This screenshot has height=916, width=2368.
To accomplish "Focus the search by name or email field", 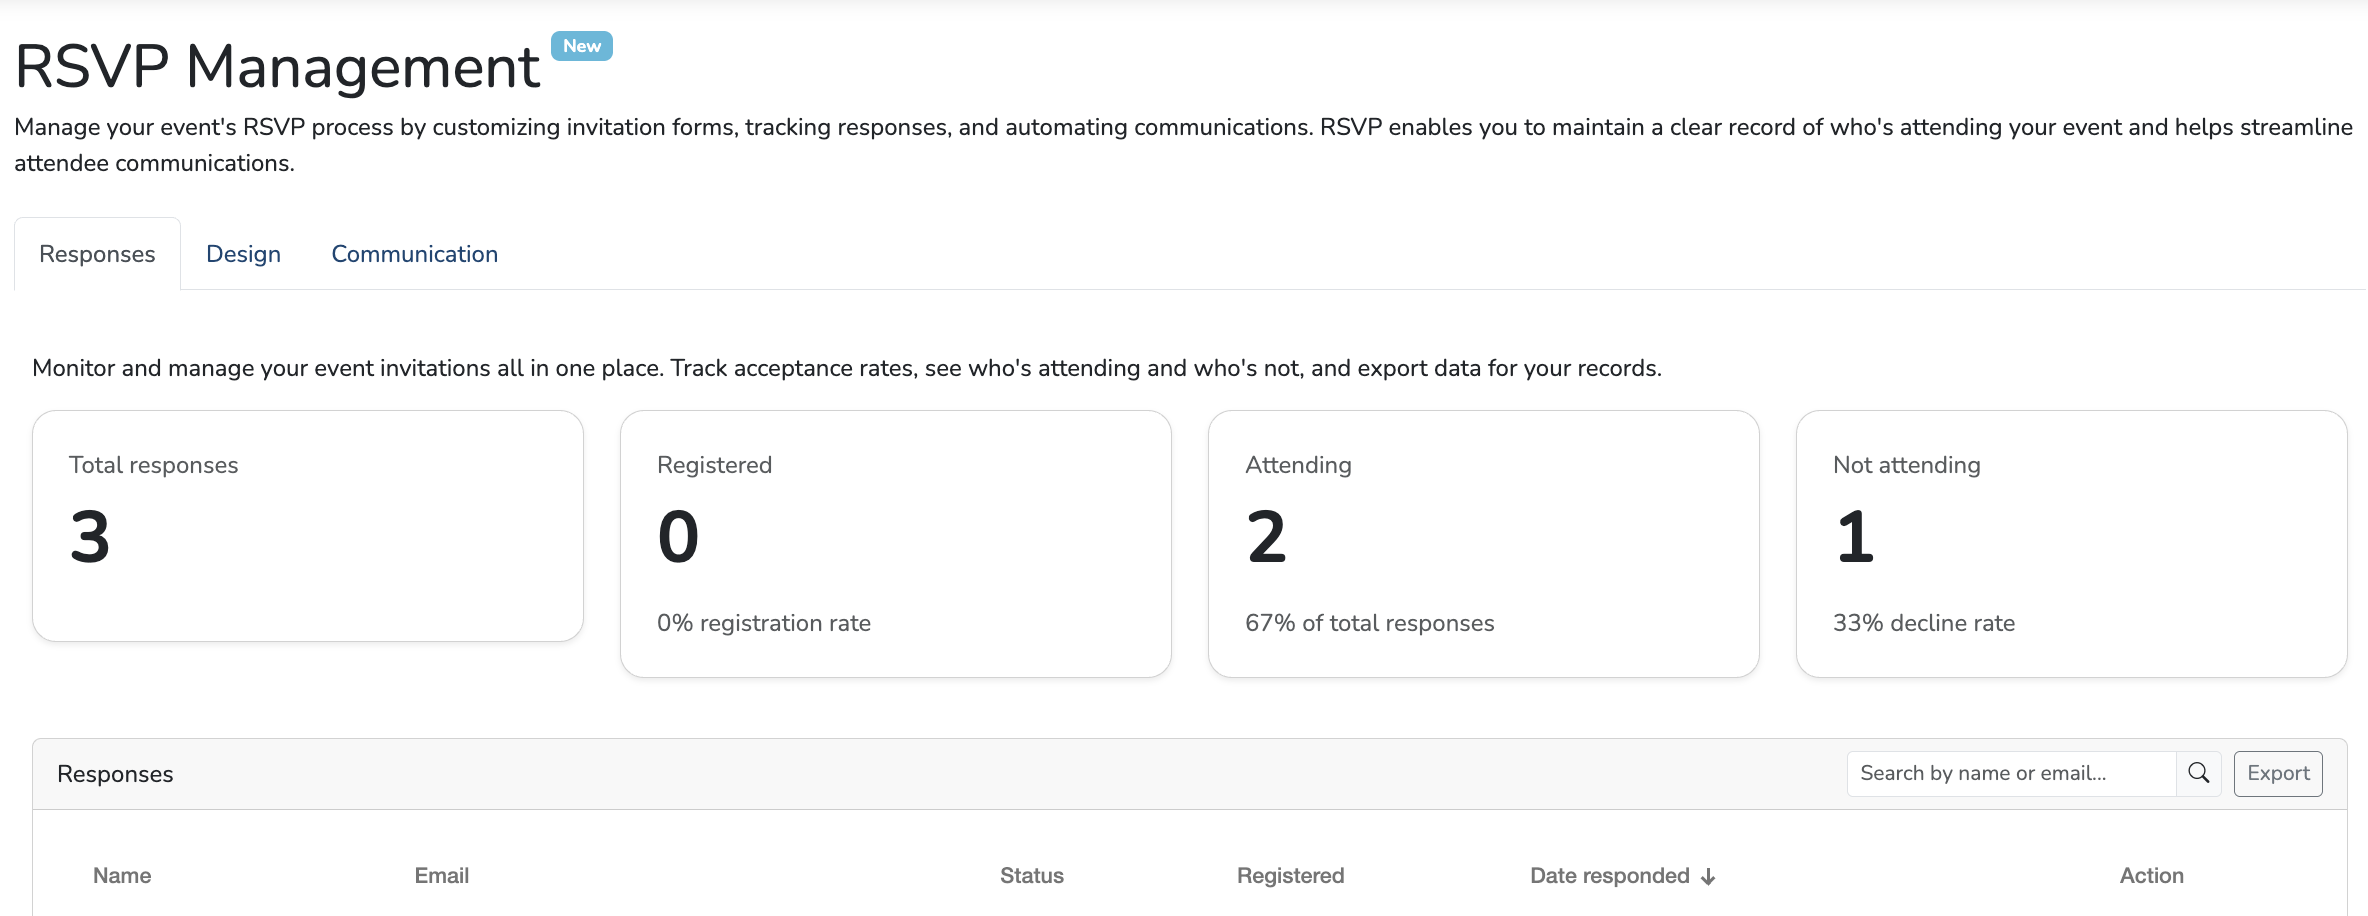I will click(2010, 773).
